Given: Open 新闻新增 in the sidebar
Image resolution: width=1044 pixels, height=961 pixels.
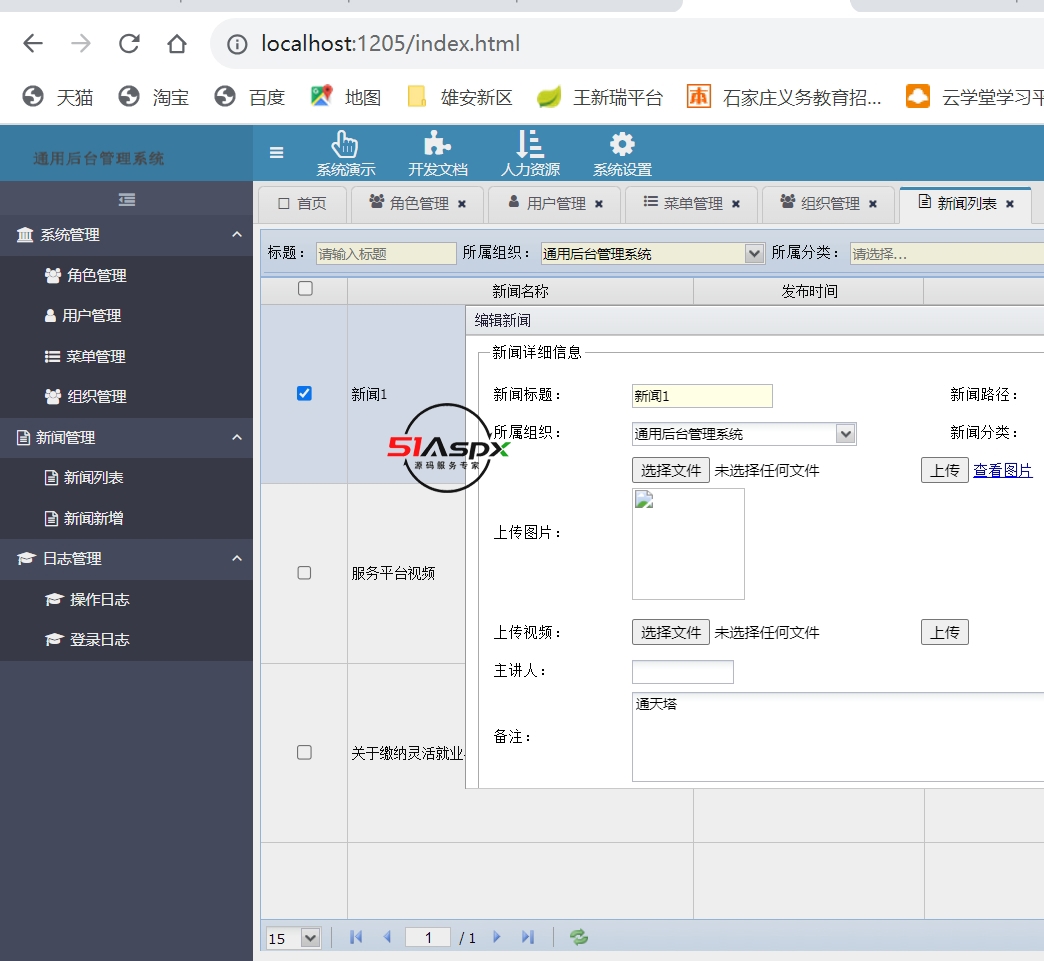Looking at the screenshot, I should [x=127, y=518].
